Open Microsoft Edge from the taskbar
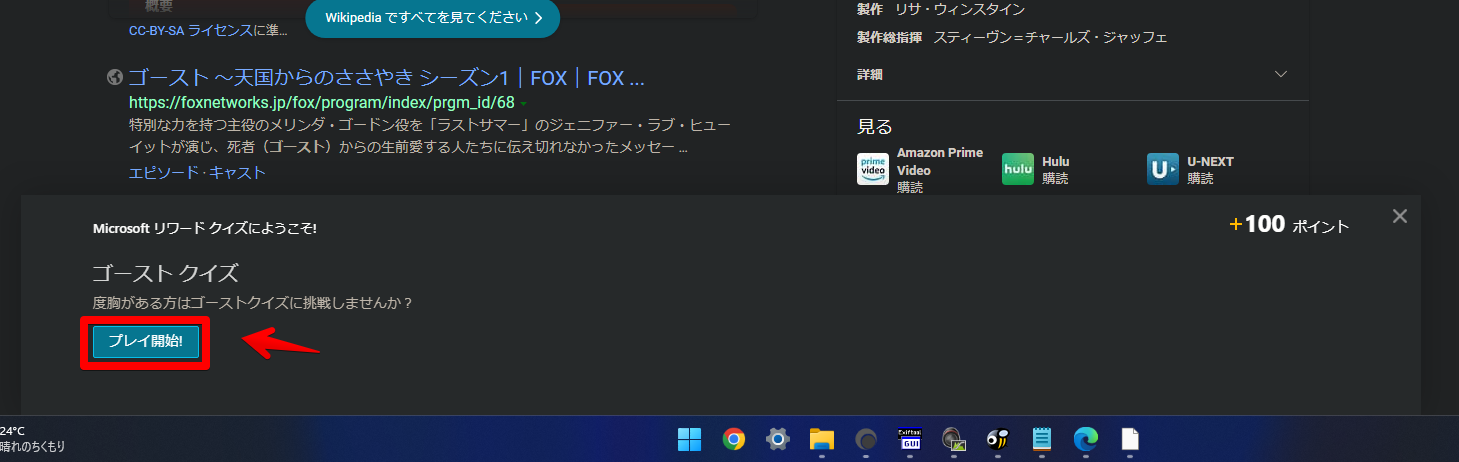Viewport: 1459px width, 462px height. coord(1086,439)
